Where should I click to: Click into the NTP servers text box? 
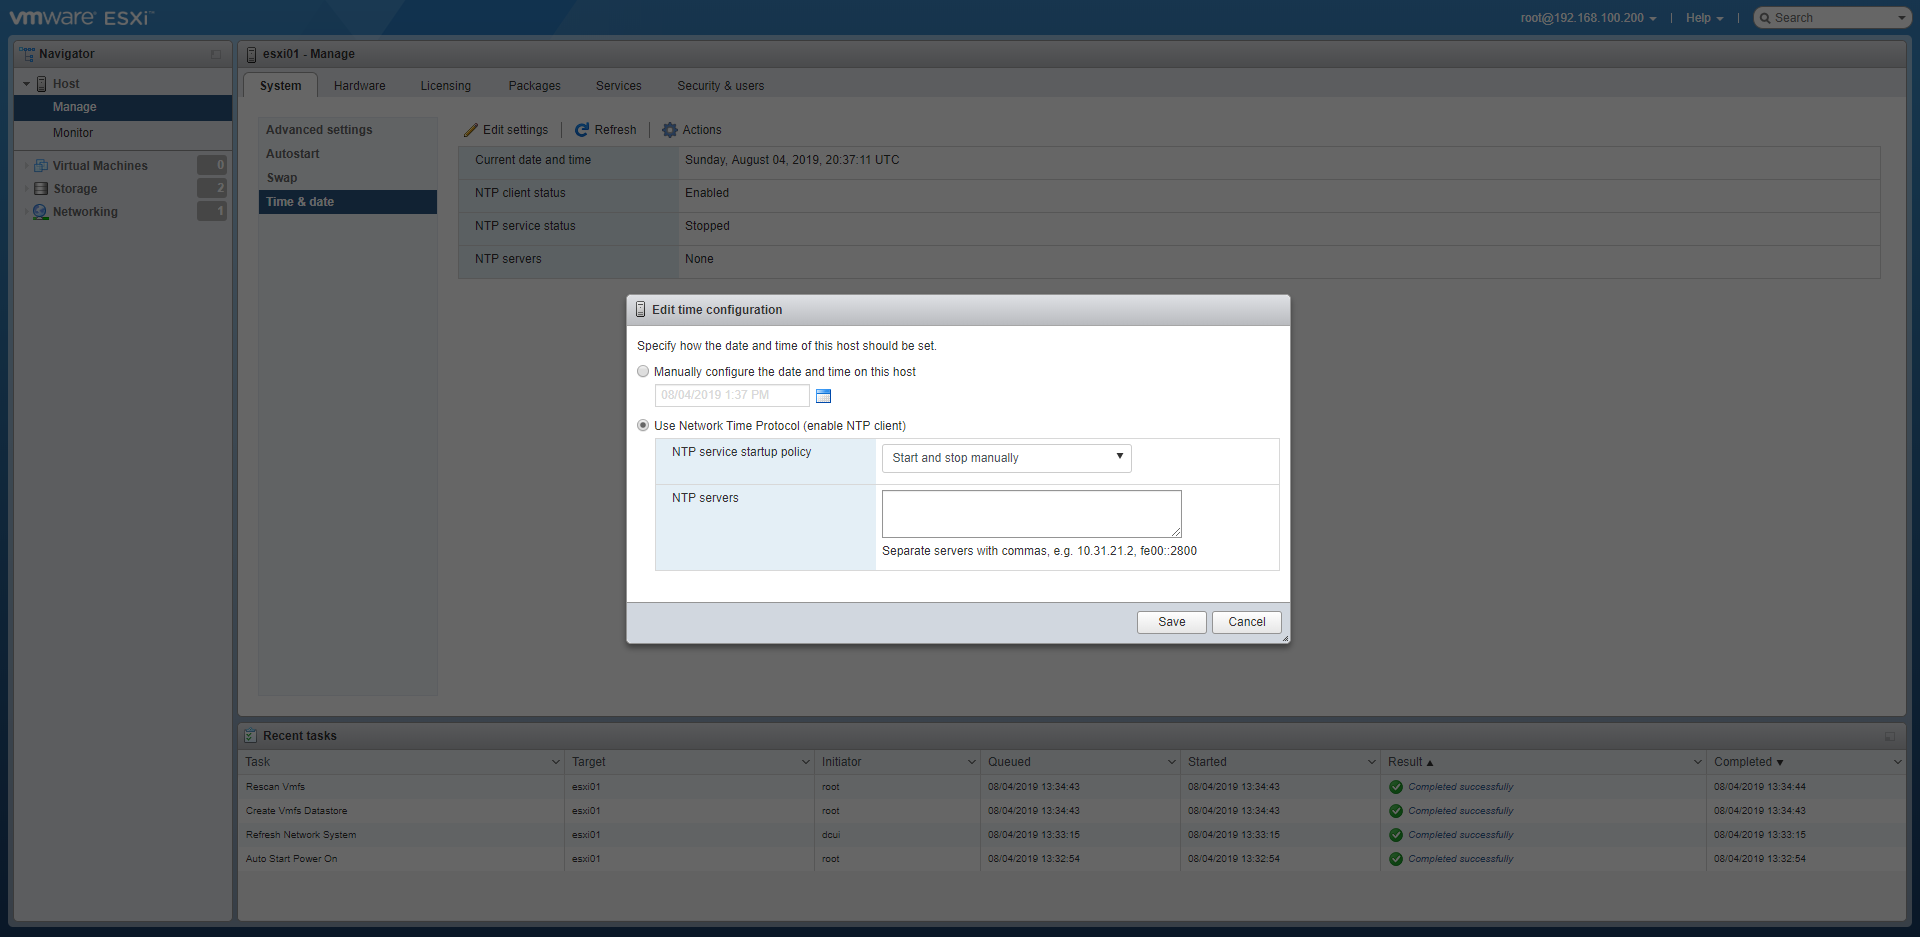point(1031,514)
